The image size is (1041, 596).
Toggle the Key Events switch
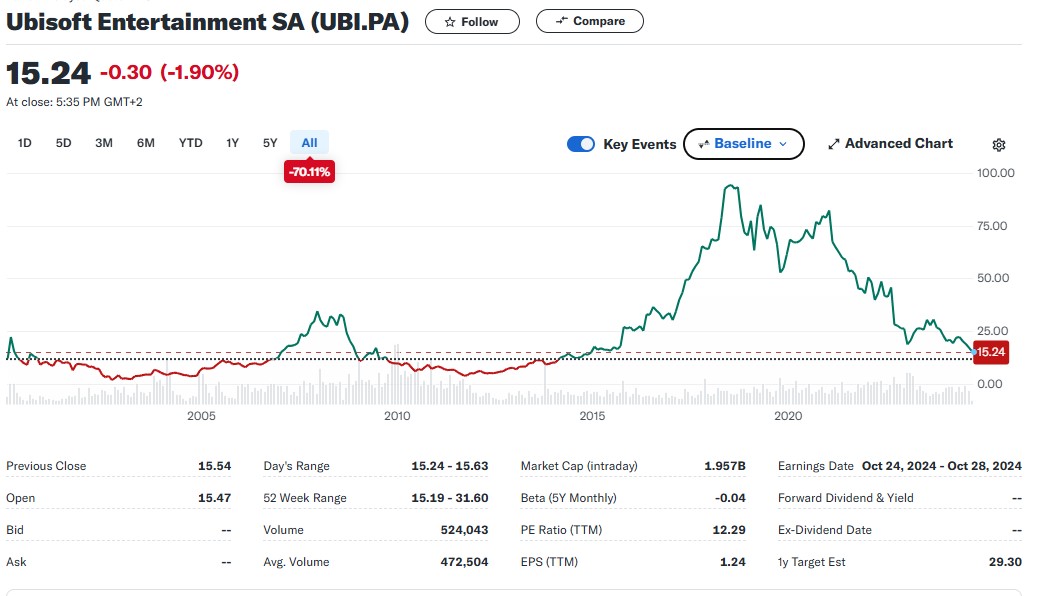click(581, 144)
